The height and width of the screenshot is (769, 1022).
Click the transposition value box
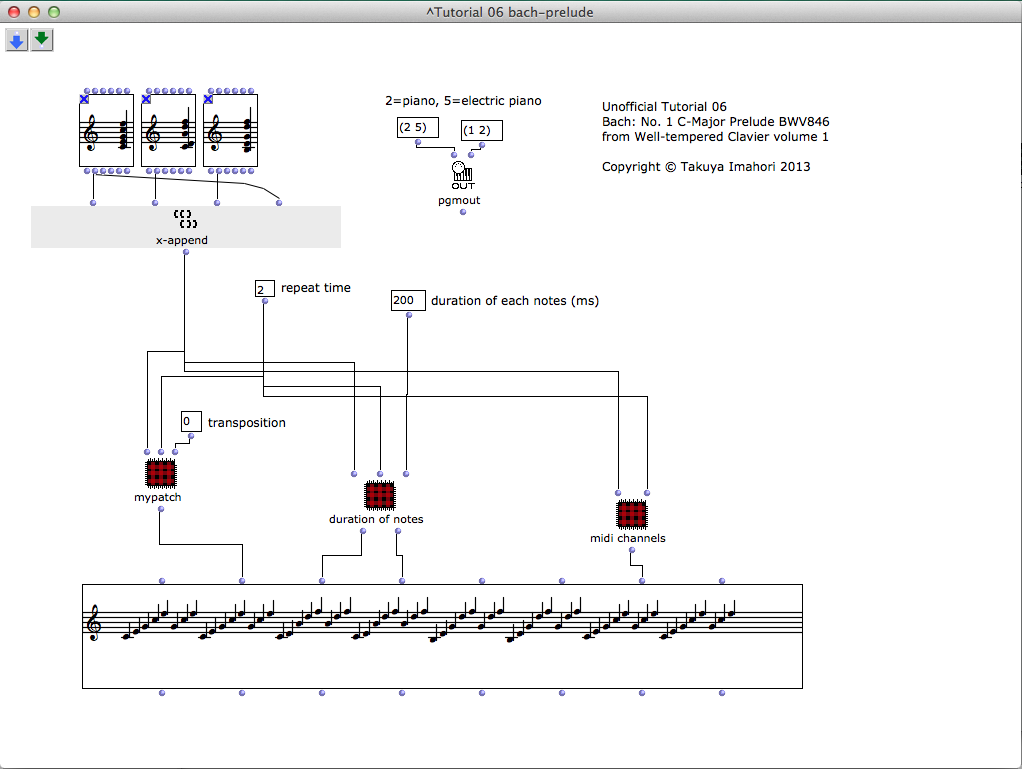tap(191, 422)
